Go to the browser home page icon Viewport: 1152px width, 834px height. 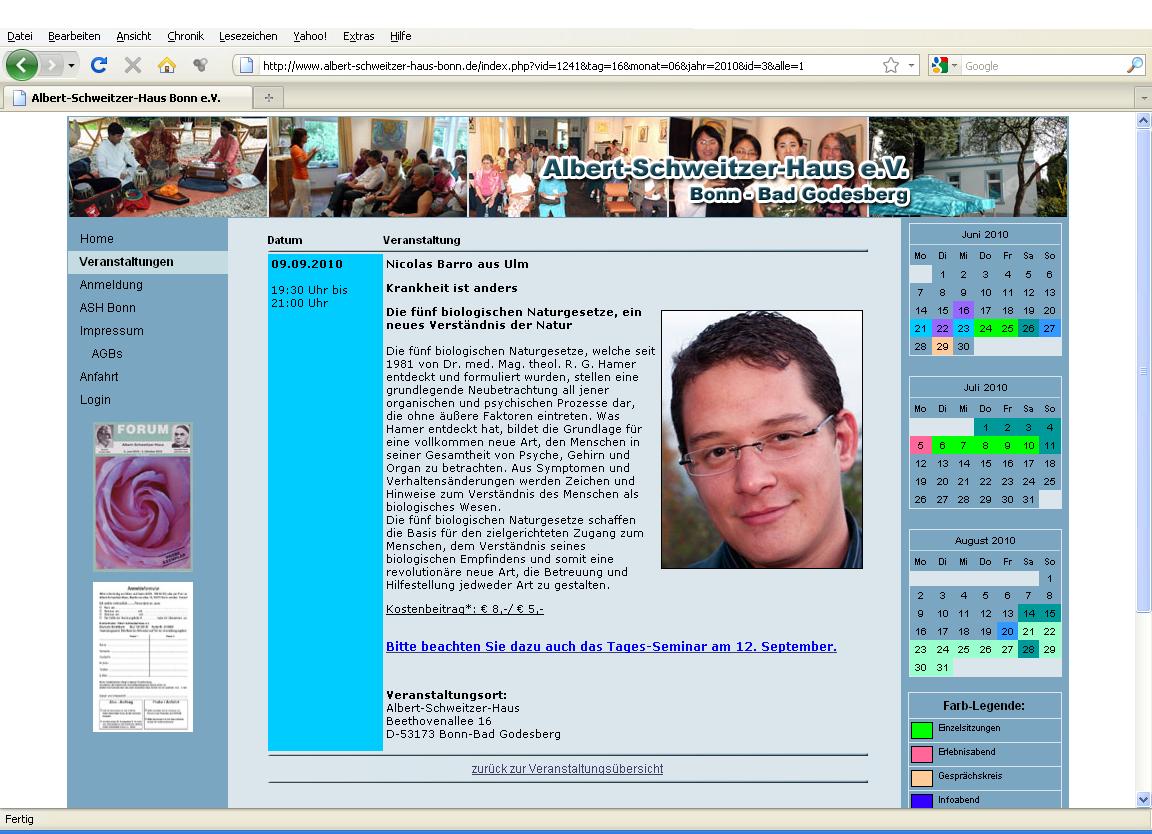166,66
